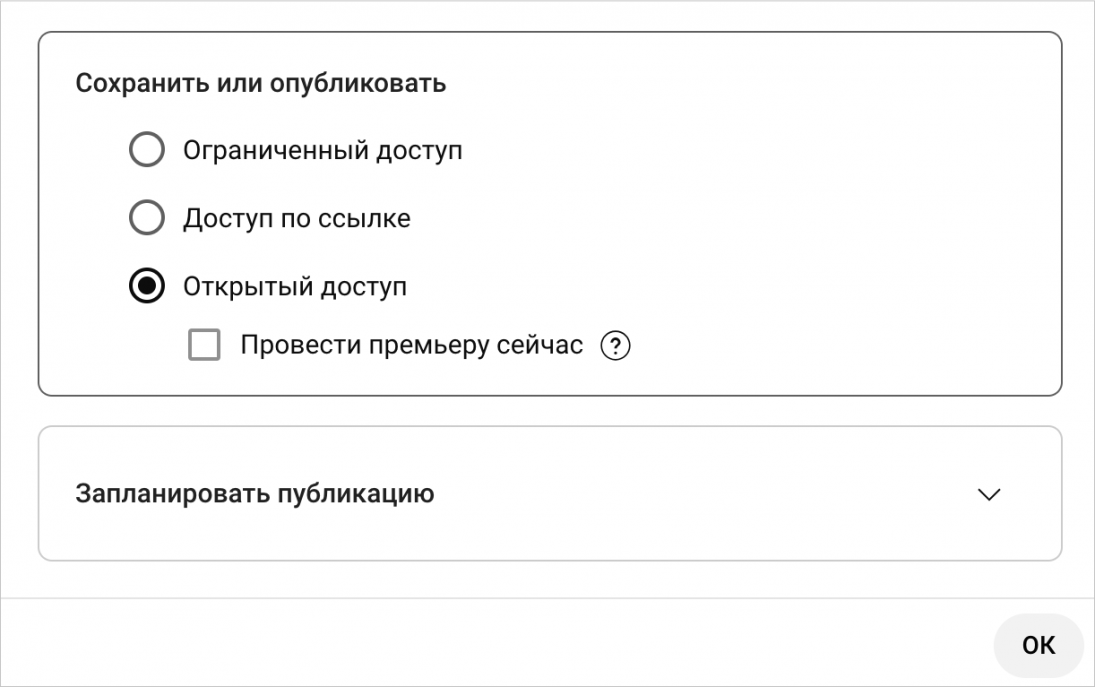Select the "Ограниченный доступ" radio button
The width and height of the screenshot is (1095, 687).
147,151
